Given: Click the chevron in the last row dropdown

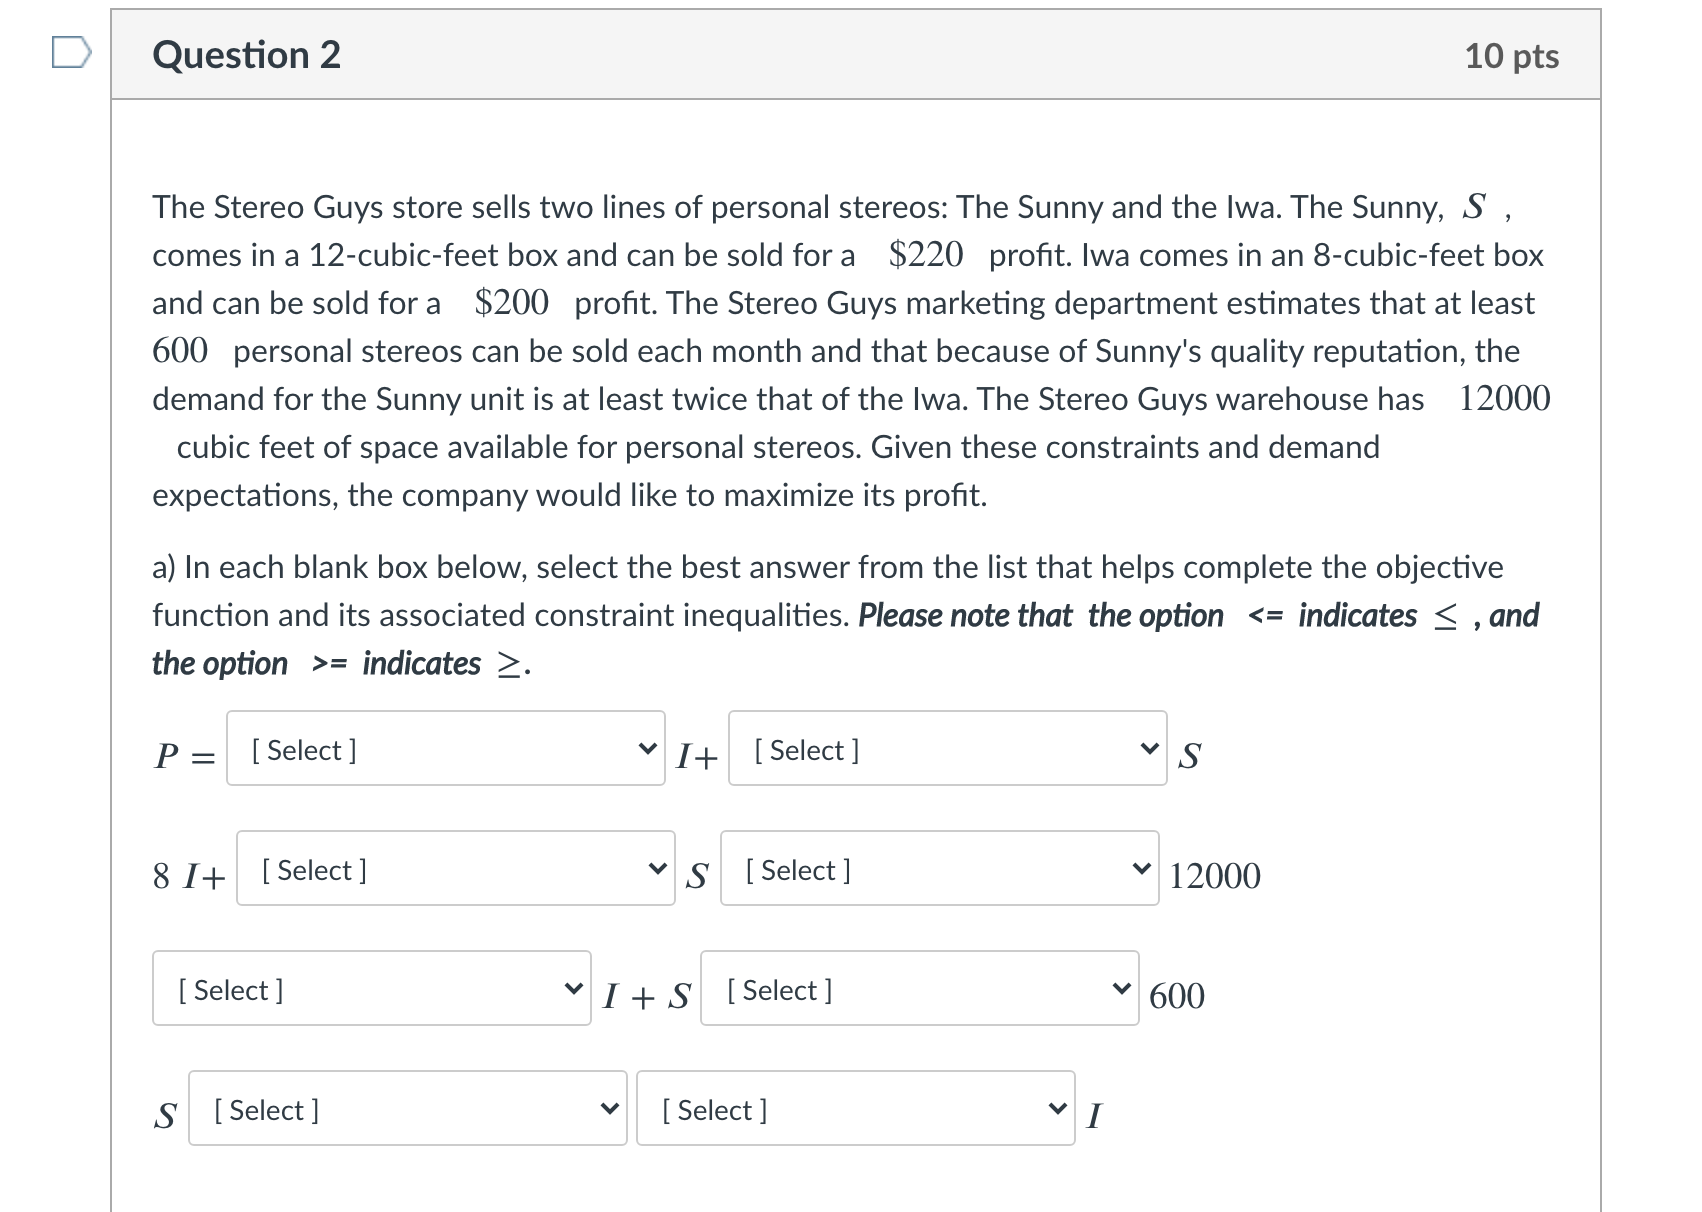Looking at the screenshot, I should click(1058, 1107).
